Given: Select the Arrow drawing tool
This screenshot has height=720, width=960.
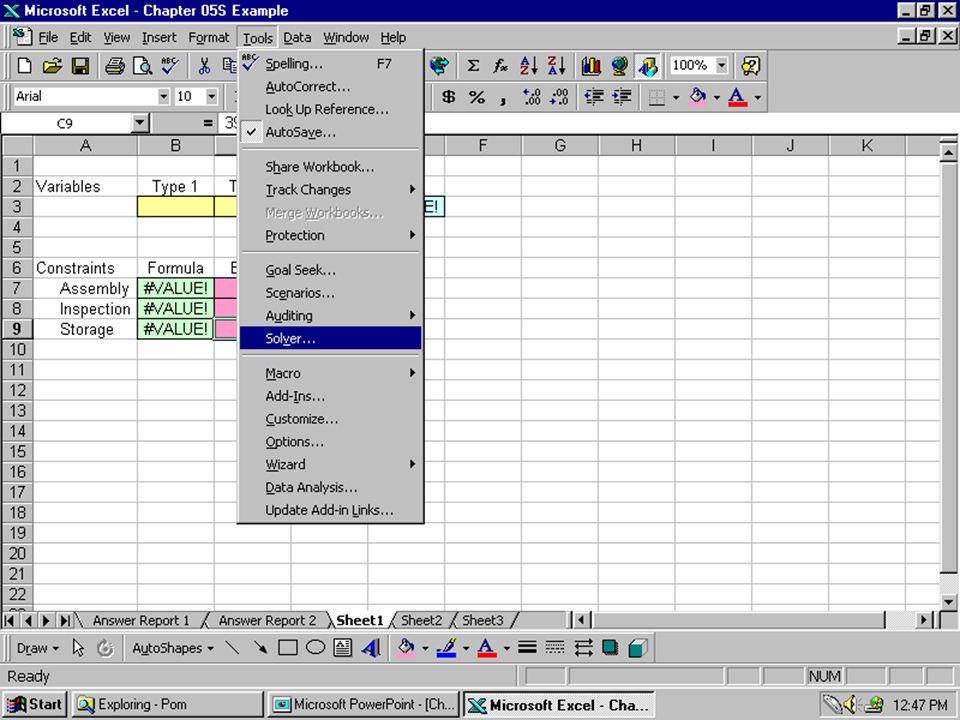Looking at the screenshot, I should (260, 648).
